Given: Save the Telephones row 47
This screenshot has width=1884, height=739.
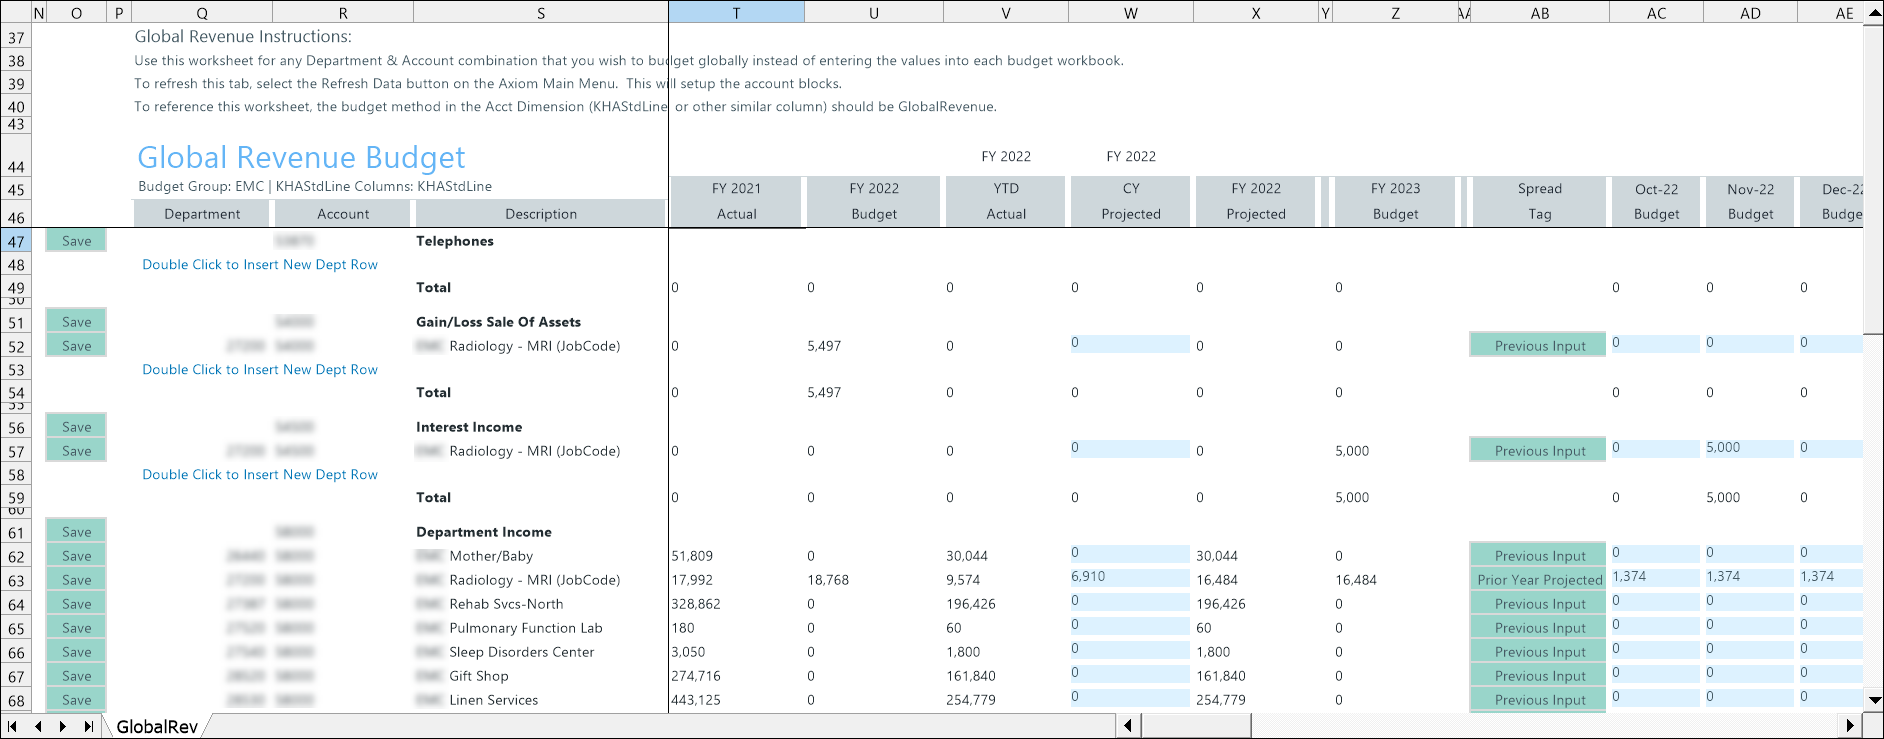Looking at the screenshot, I should 76,241.
